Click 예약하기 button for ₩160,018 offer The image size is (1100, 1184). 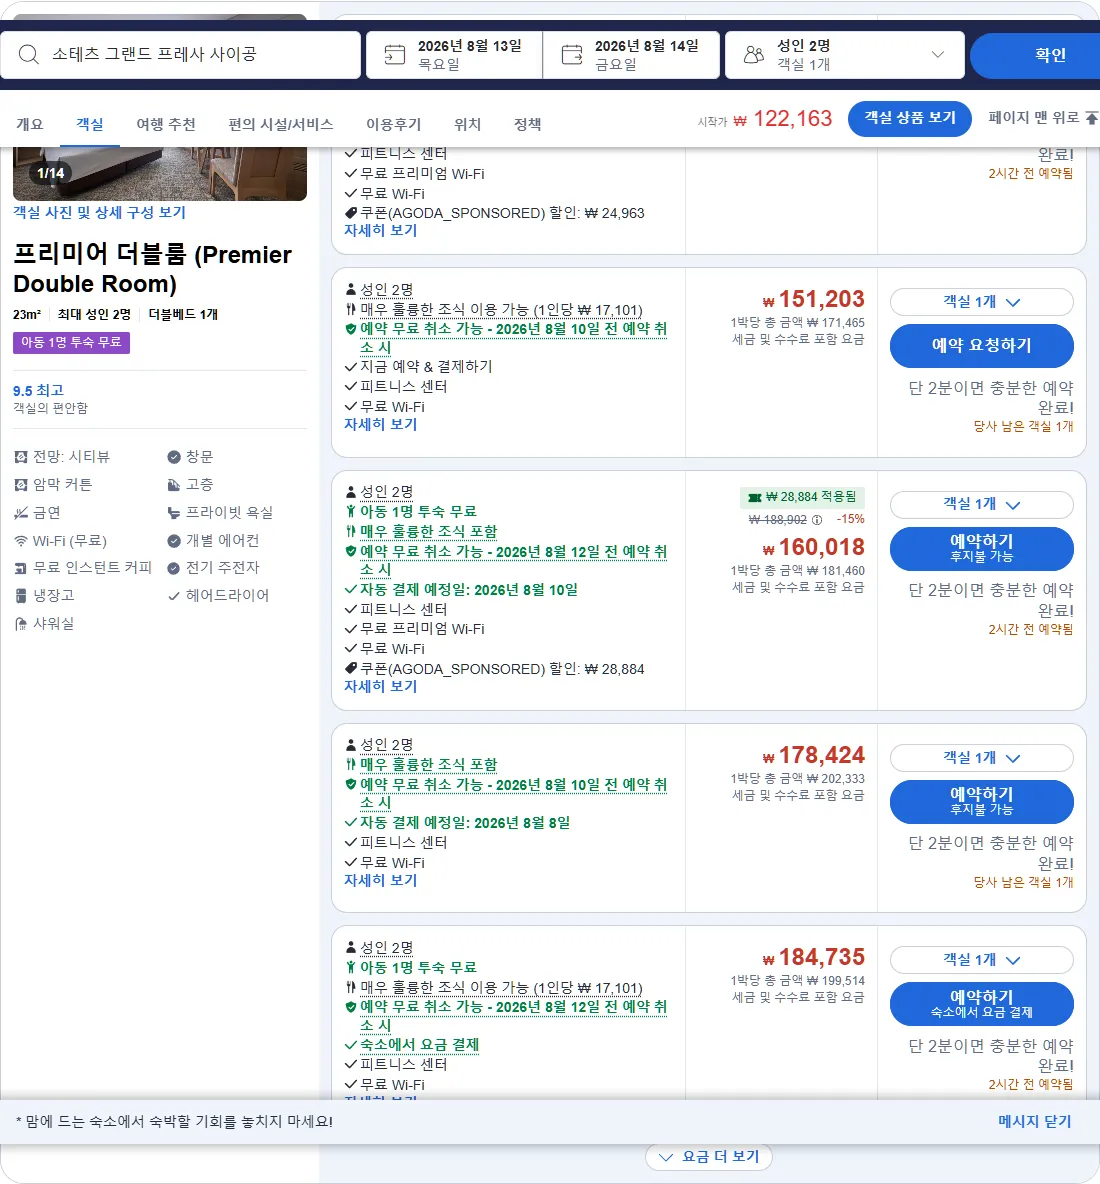(981, 548)
